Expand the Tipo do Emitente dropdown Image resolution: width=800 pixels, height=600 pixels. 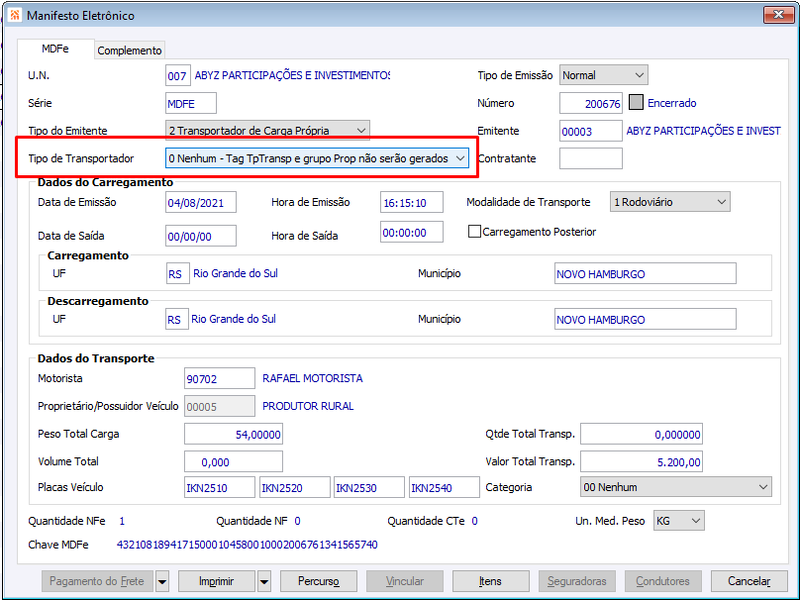[x=267, y=131]
